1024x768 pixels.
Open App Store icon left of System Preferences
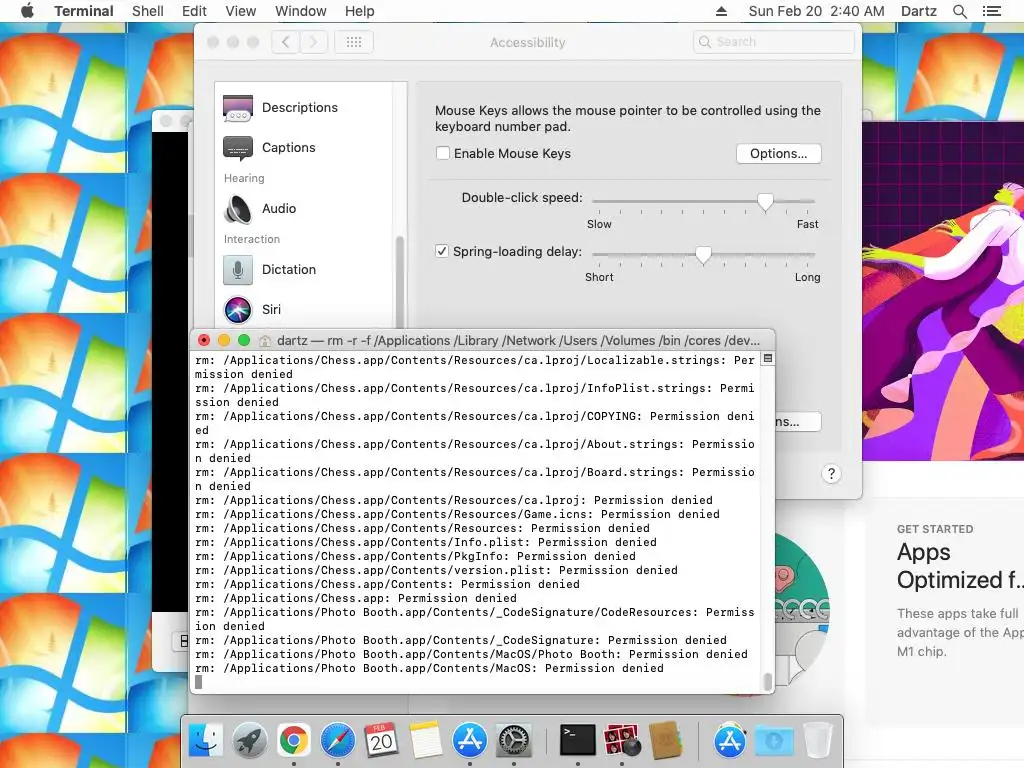click(470, 741)
